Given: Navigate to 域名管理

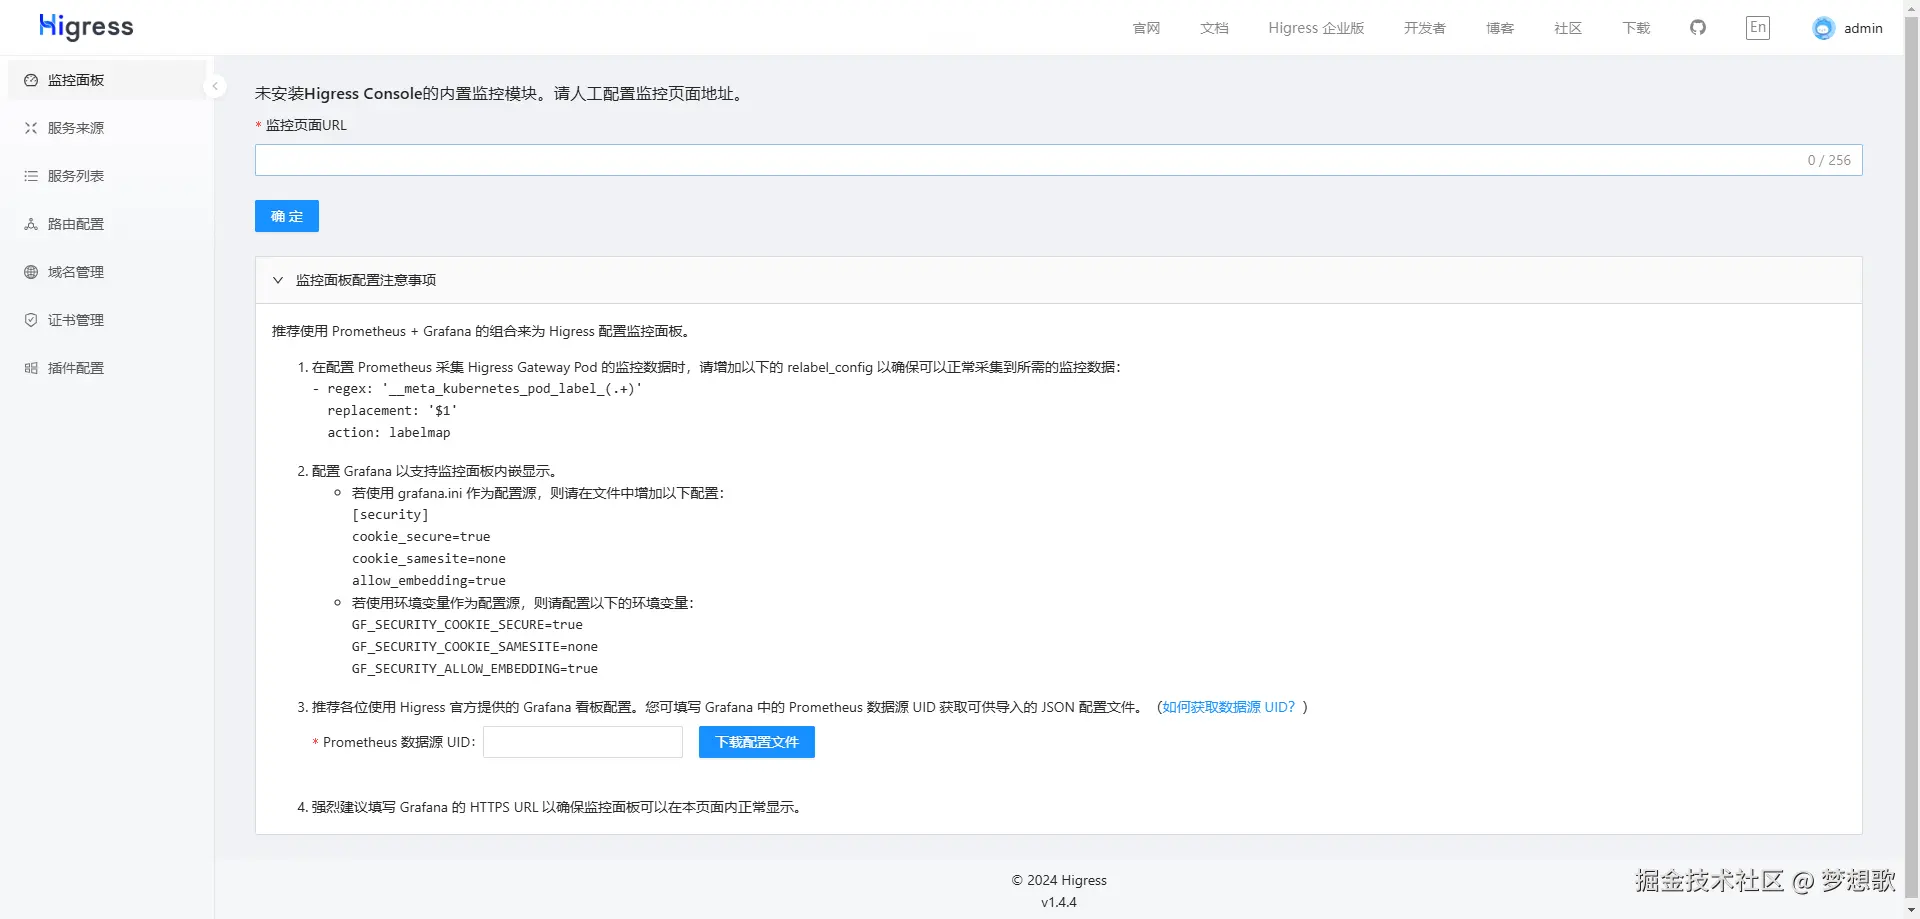Looking at the screenshot, I should pos(107,272).
